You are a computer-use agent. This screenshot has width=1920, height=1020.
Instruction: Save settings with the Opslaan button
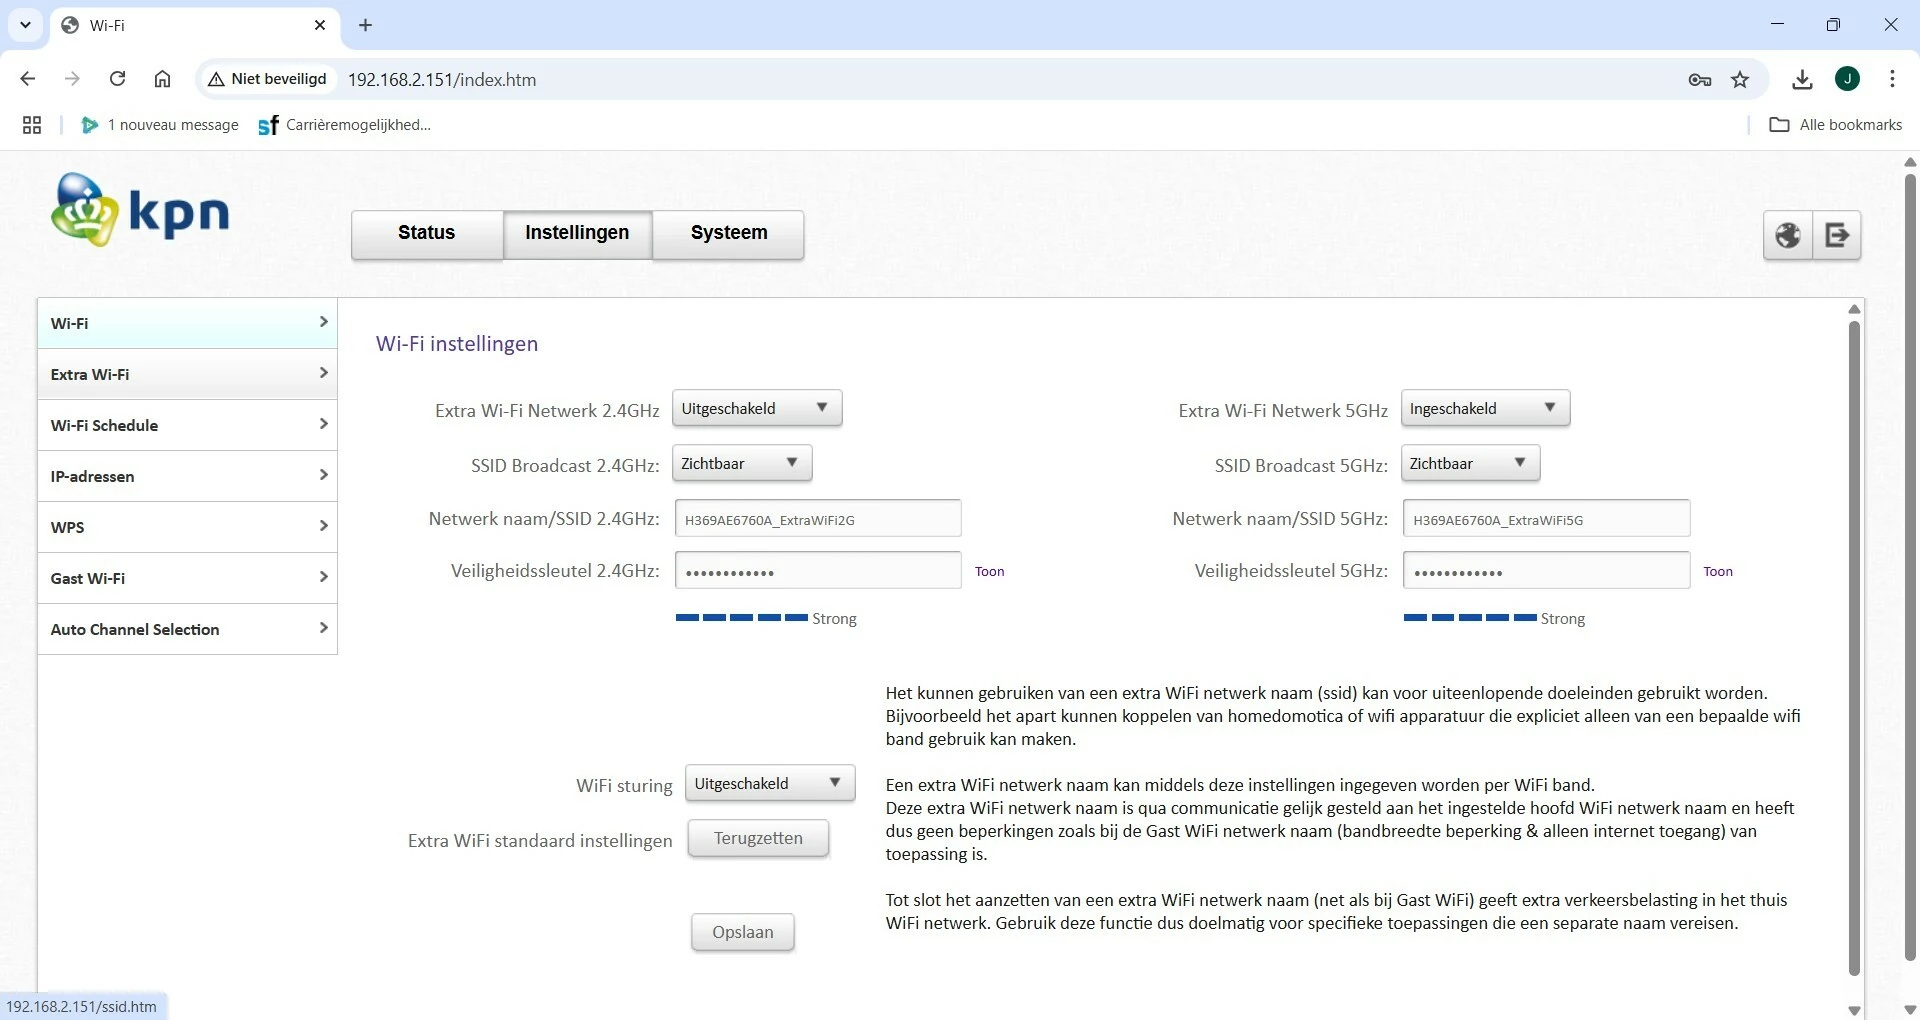[x=743, y=933]
